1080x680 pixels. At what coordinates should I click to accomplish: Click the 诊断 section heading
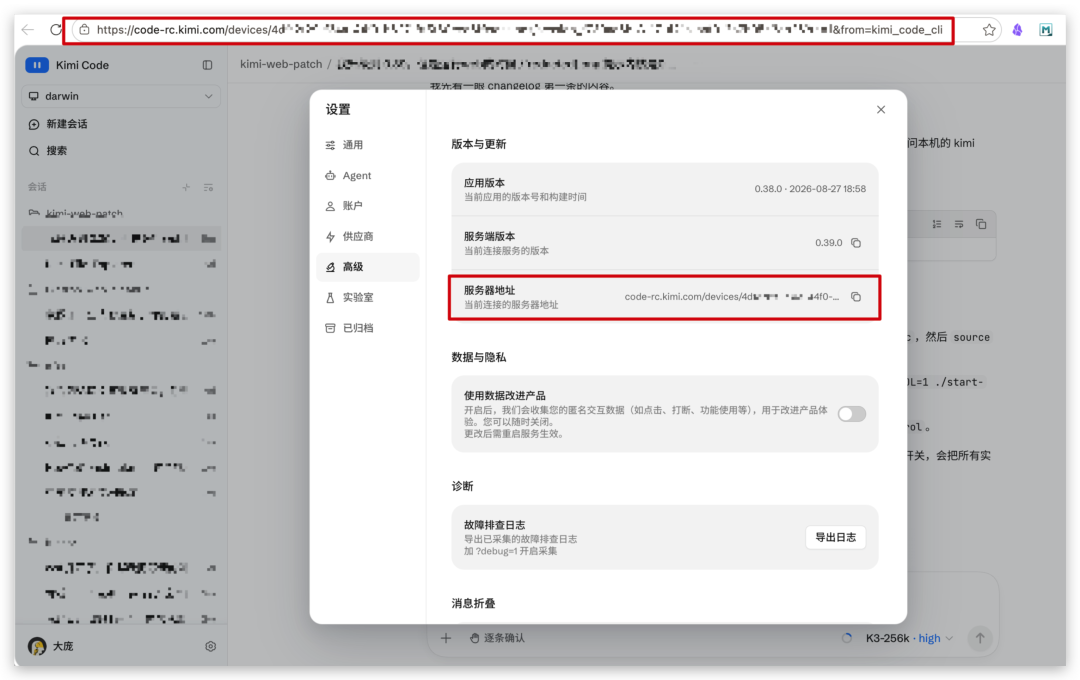[462, 486]
